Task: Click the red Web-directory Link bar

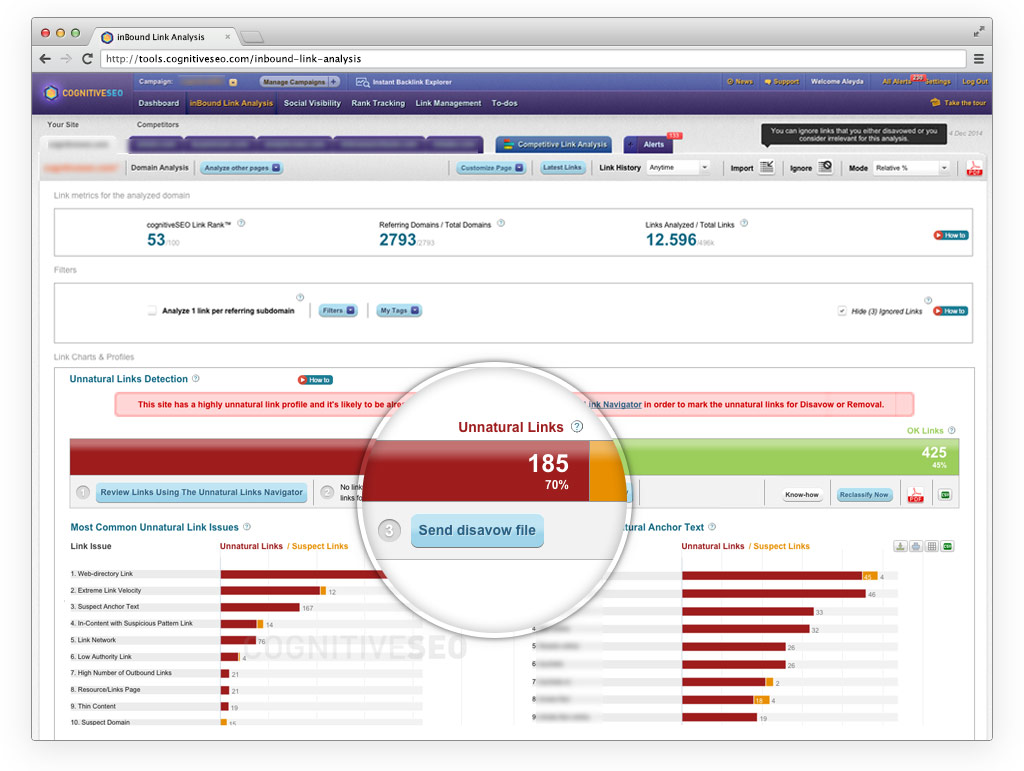Action: tap(304, 574)
